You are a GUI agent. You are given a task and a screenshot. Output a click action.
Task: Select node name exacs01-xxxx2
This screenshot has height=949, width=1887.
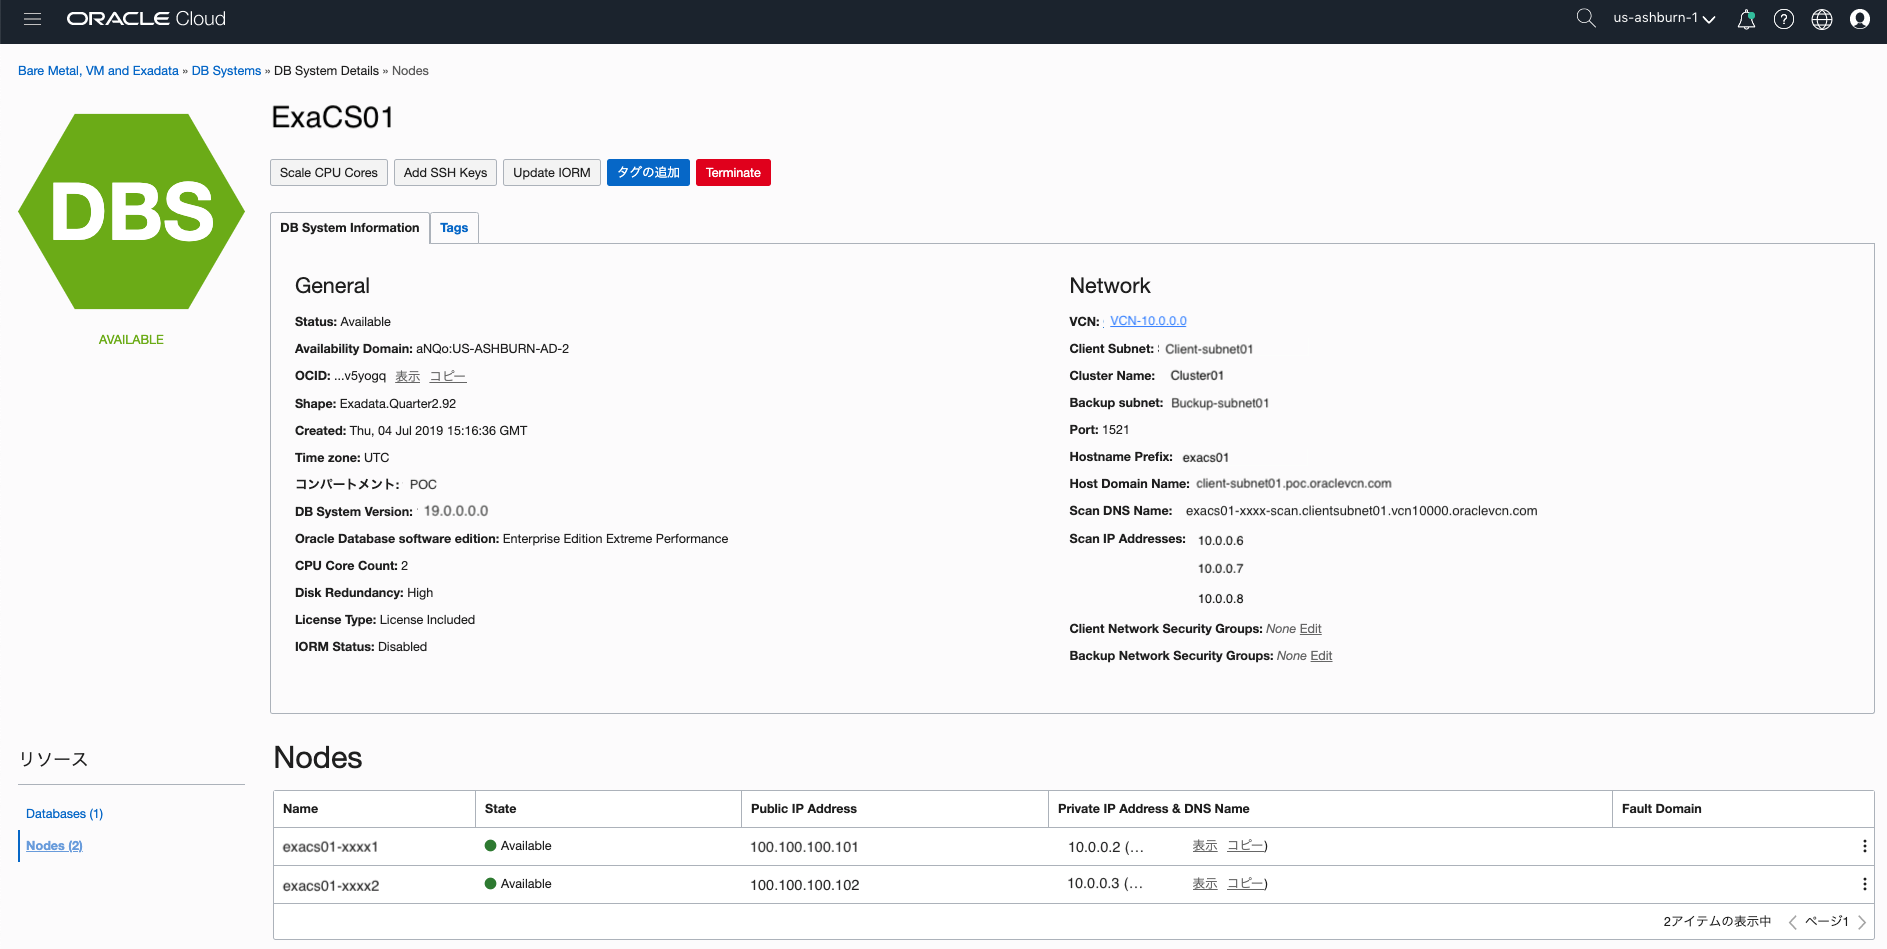pyautogui.click(x=331, y=886)
